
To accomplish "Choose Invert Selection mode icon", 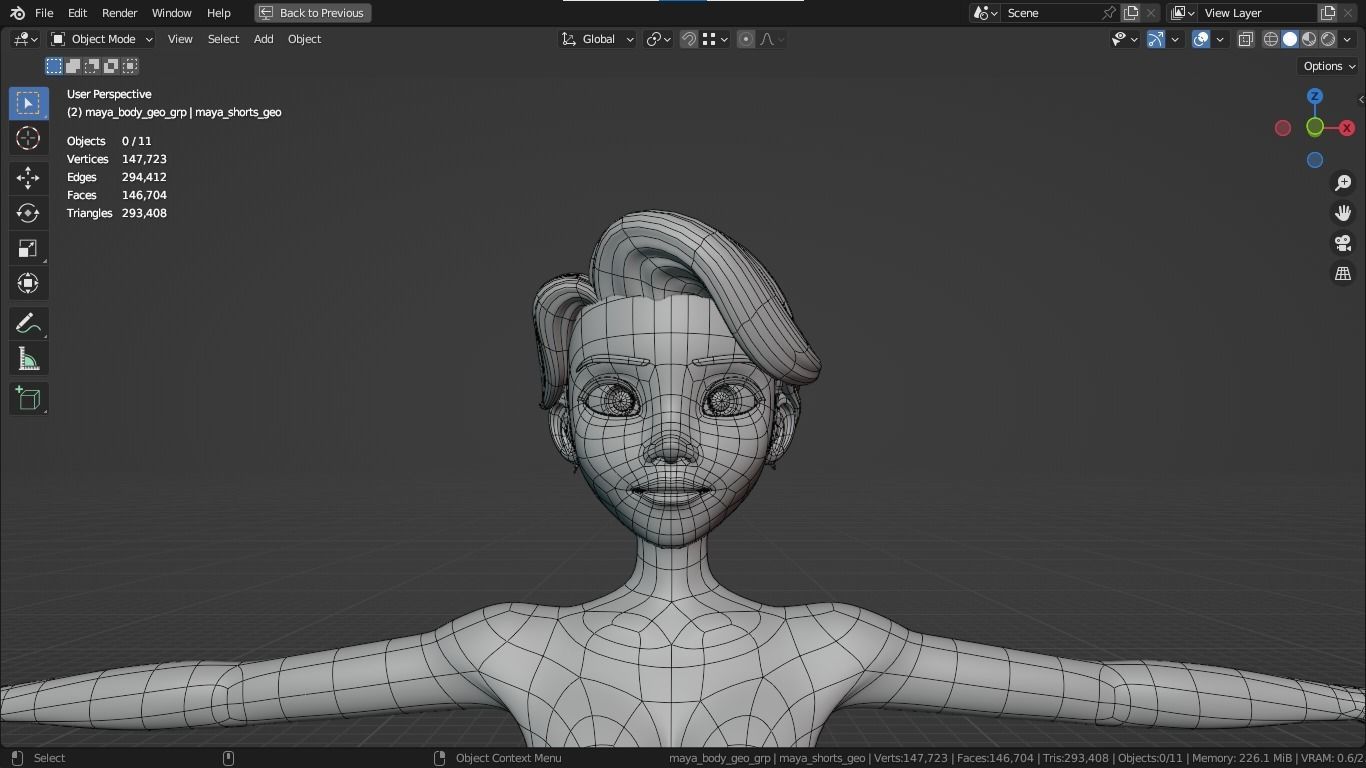I will coord(111,66).
